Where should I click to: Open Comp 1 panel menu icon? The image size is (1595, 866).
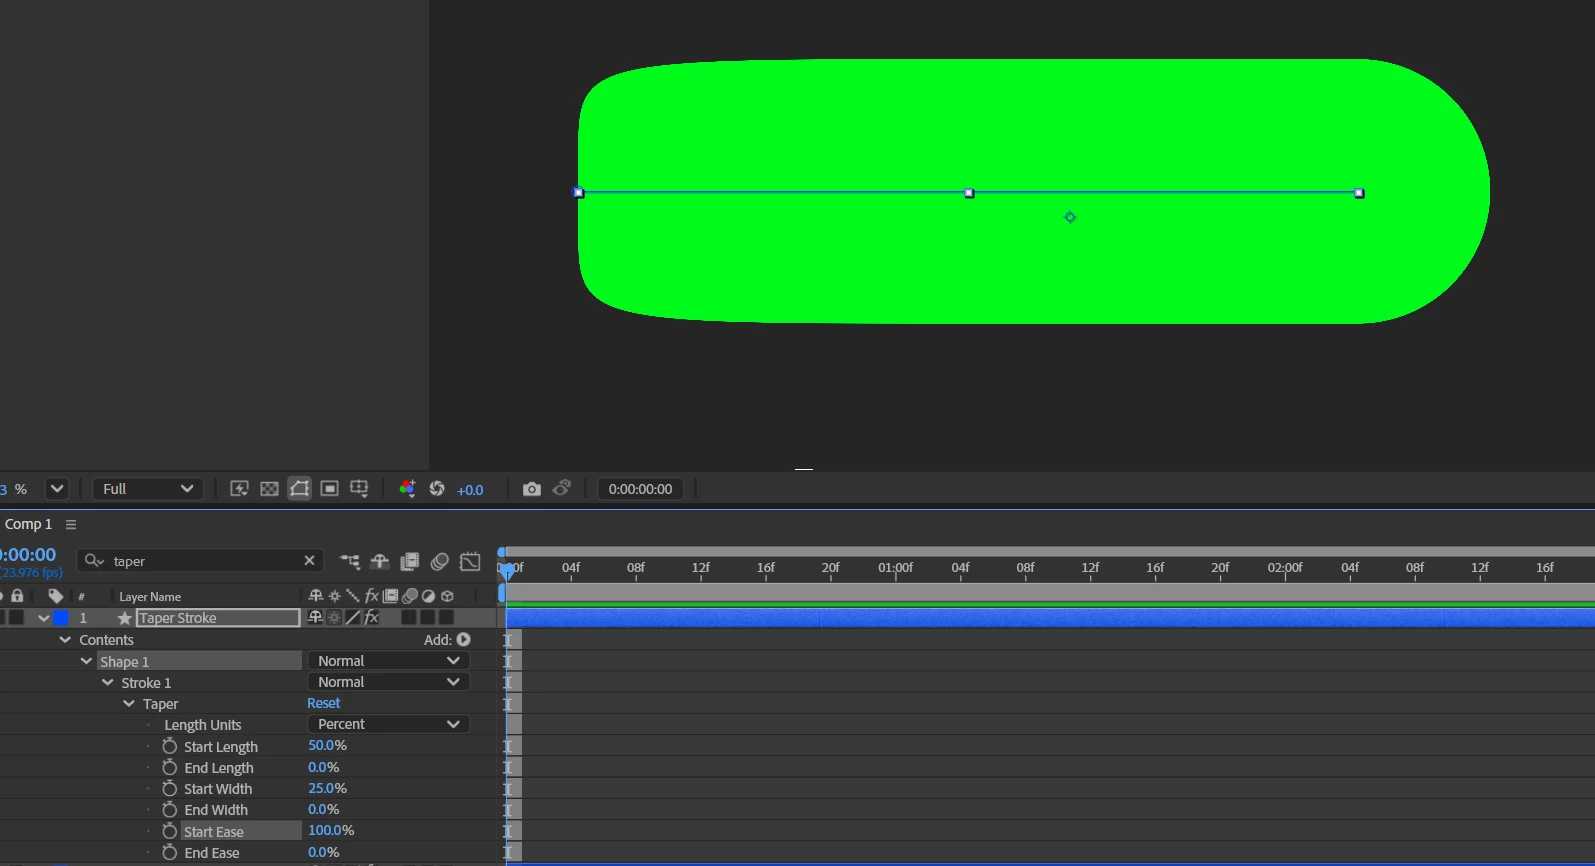coord(71,524)
